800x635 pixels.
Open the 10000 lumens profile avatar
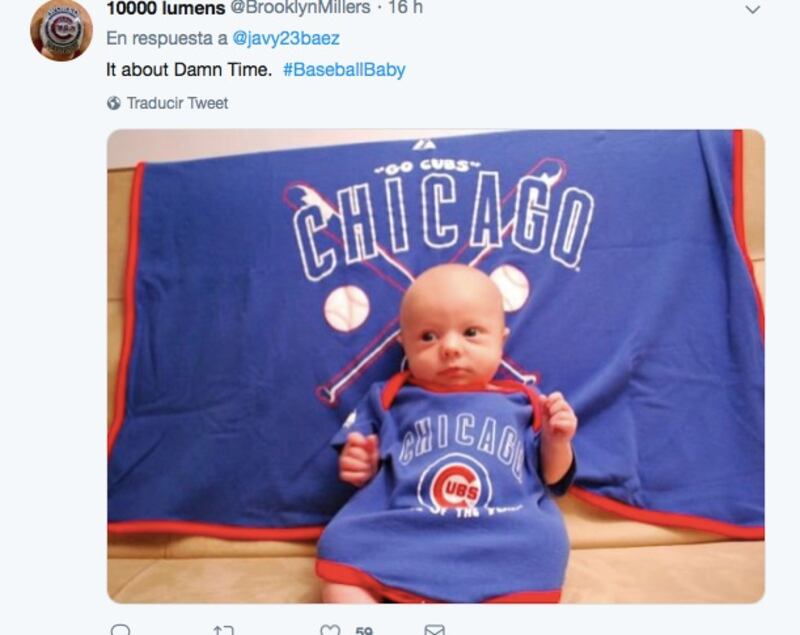(x=61, y=29)
